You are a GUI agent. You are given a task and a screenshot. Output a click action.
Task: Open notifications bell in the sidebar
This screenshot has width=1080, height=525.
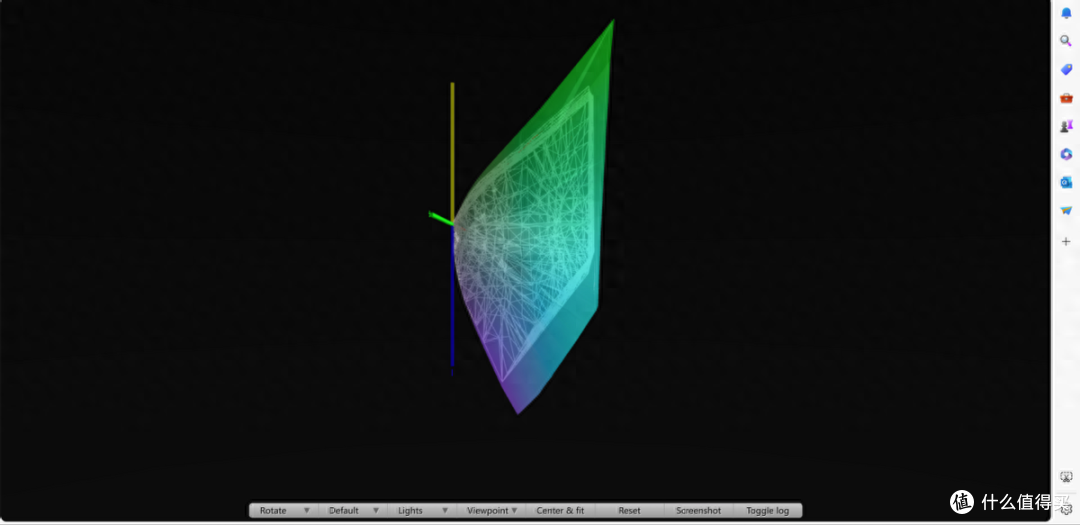point(1066,13)
